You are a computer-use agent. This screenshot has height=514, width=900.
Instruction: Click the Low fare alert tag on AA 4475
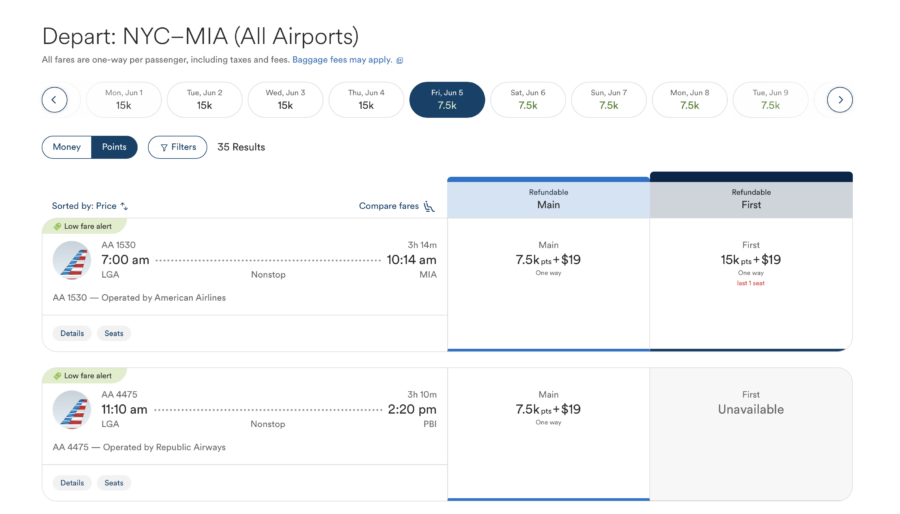coord(84,376)
